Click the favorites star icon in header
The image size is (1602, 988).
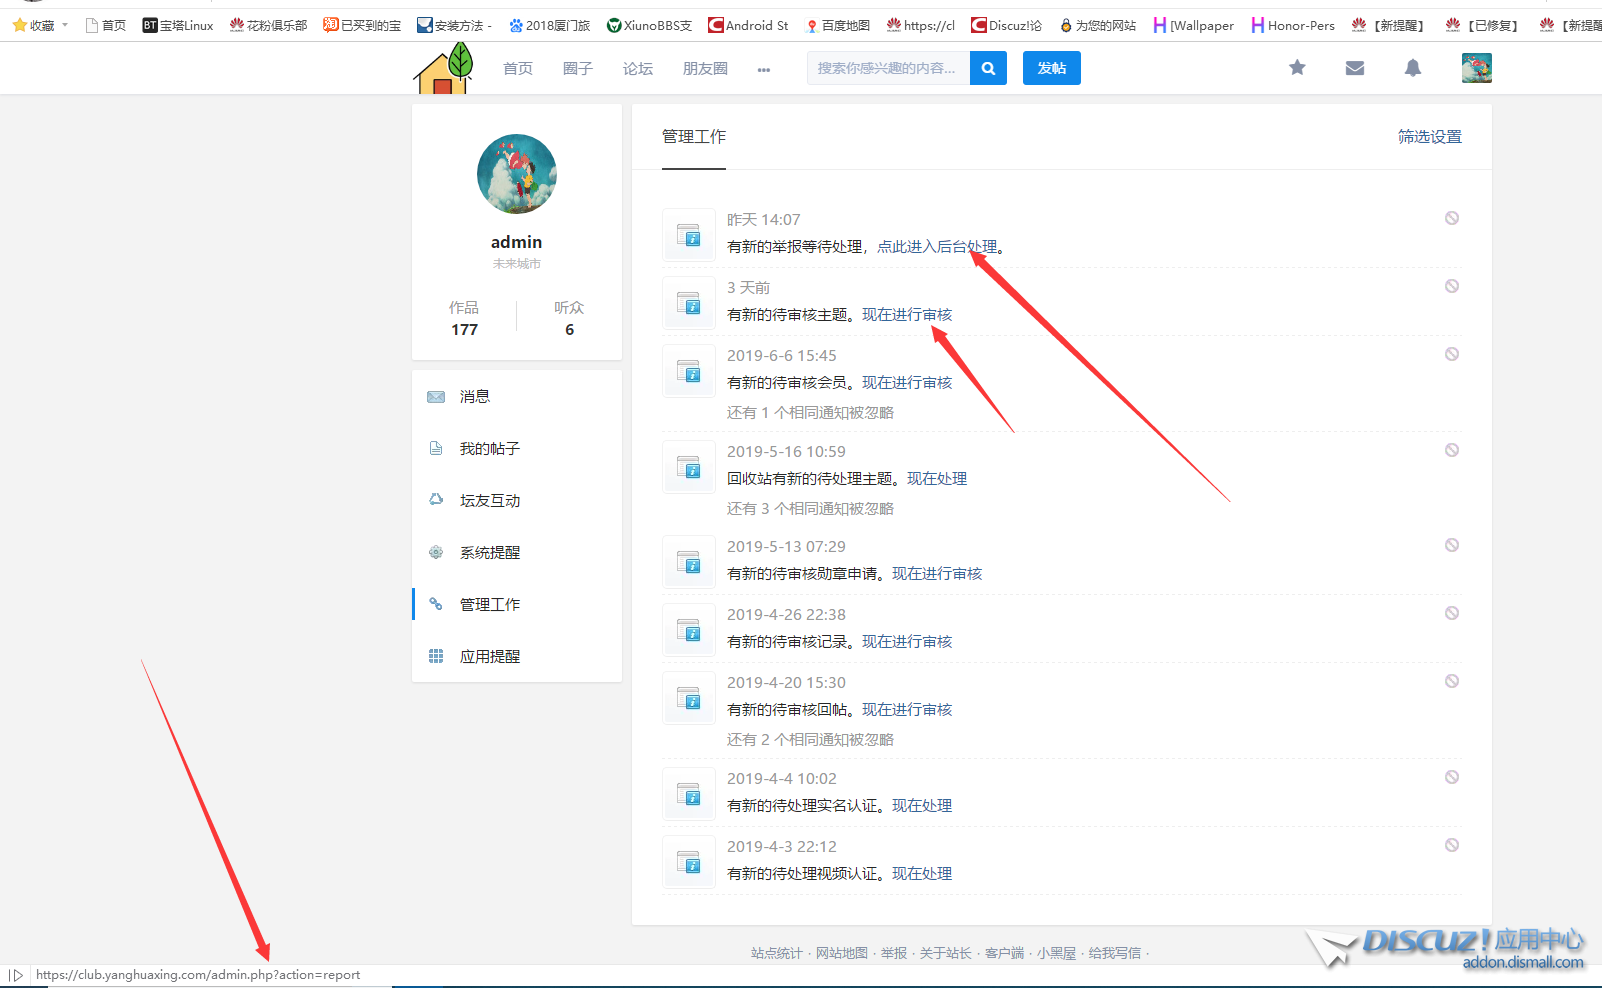[1297, 68]
